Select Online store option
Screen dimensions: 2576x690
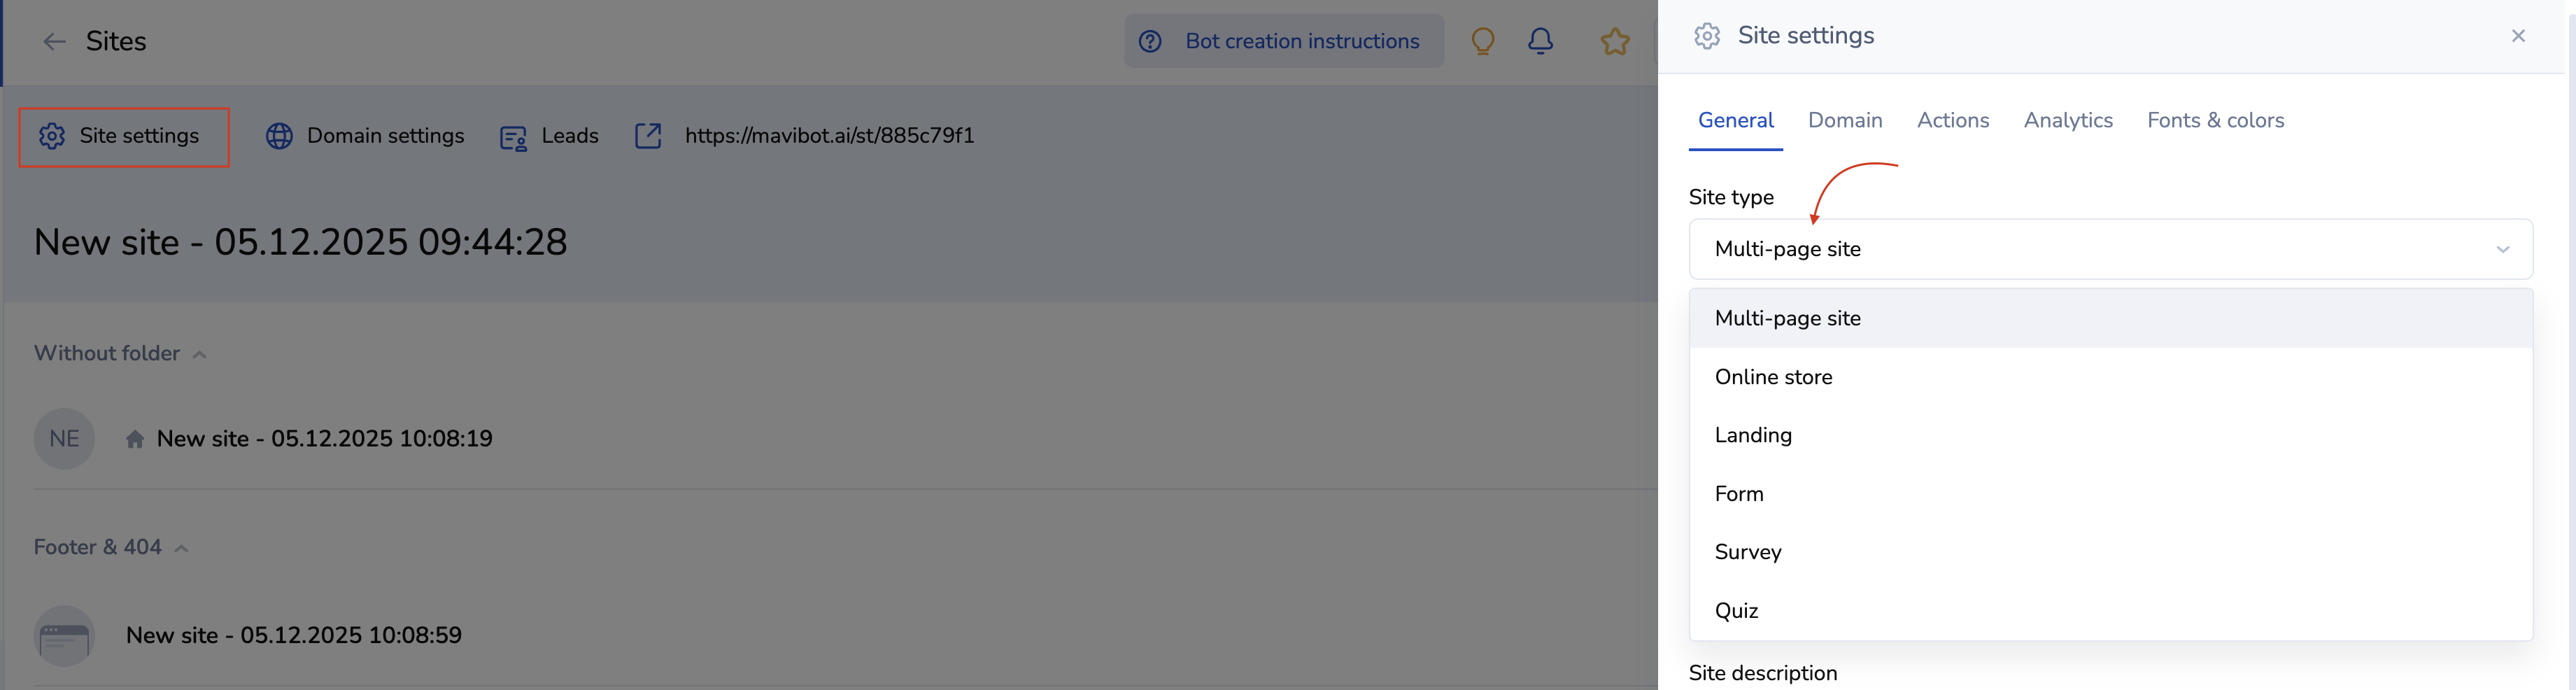1773,377
